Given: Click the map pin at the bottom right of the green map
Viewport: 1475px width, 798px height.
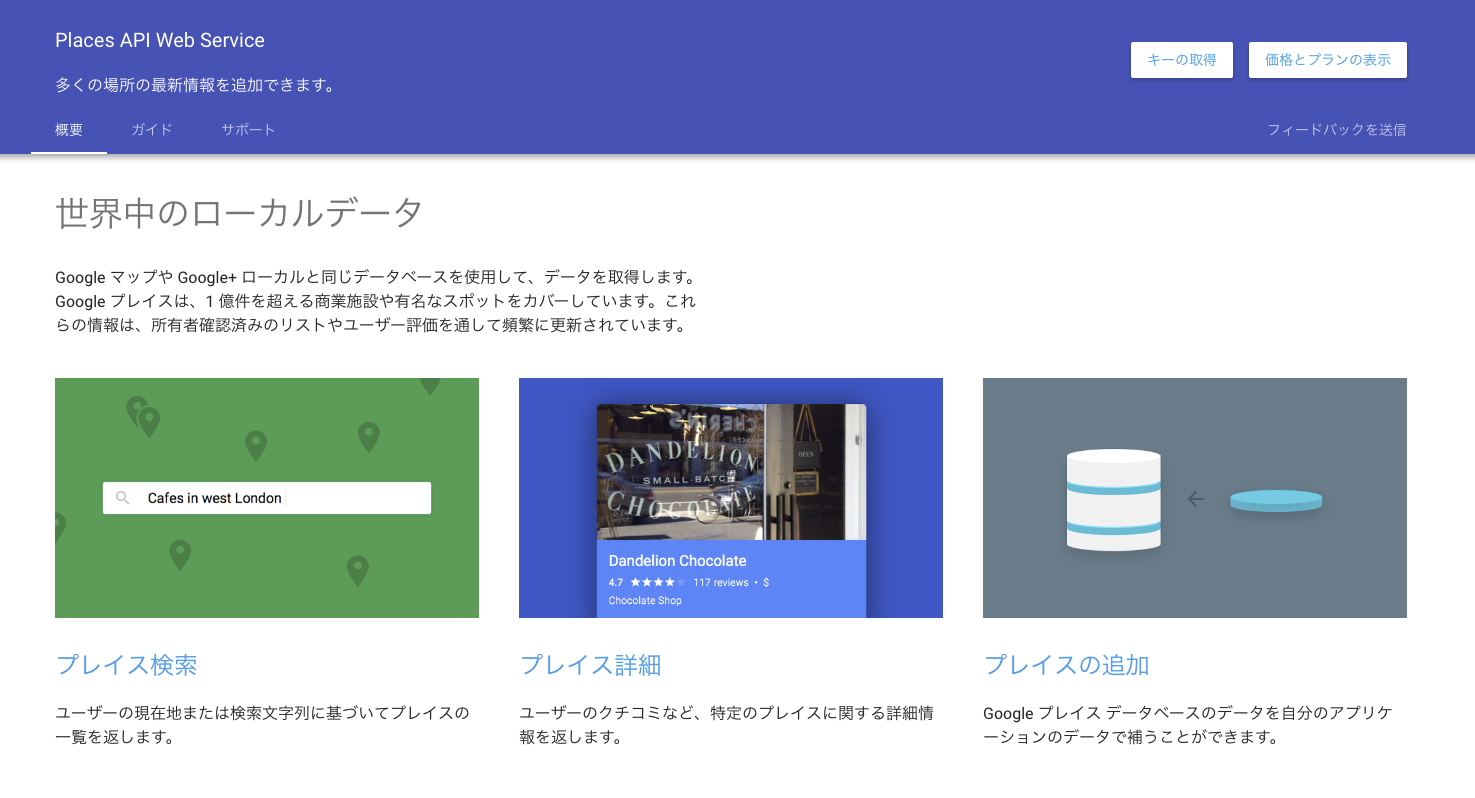Looking at the screenshot, I should 358,571.
